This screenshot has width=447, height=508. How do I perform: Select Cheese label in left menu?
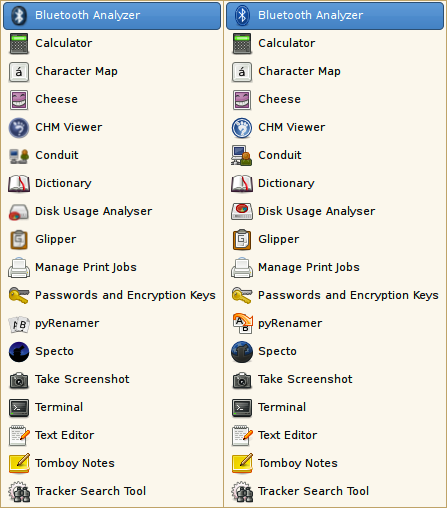click(x=57, y=99)
